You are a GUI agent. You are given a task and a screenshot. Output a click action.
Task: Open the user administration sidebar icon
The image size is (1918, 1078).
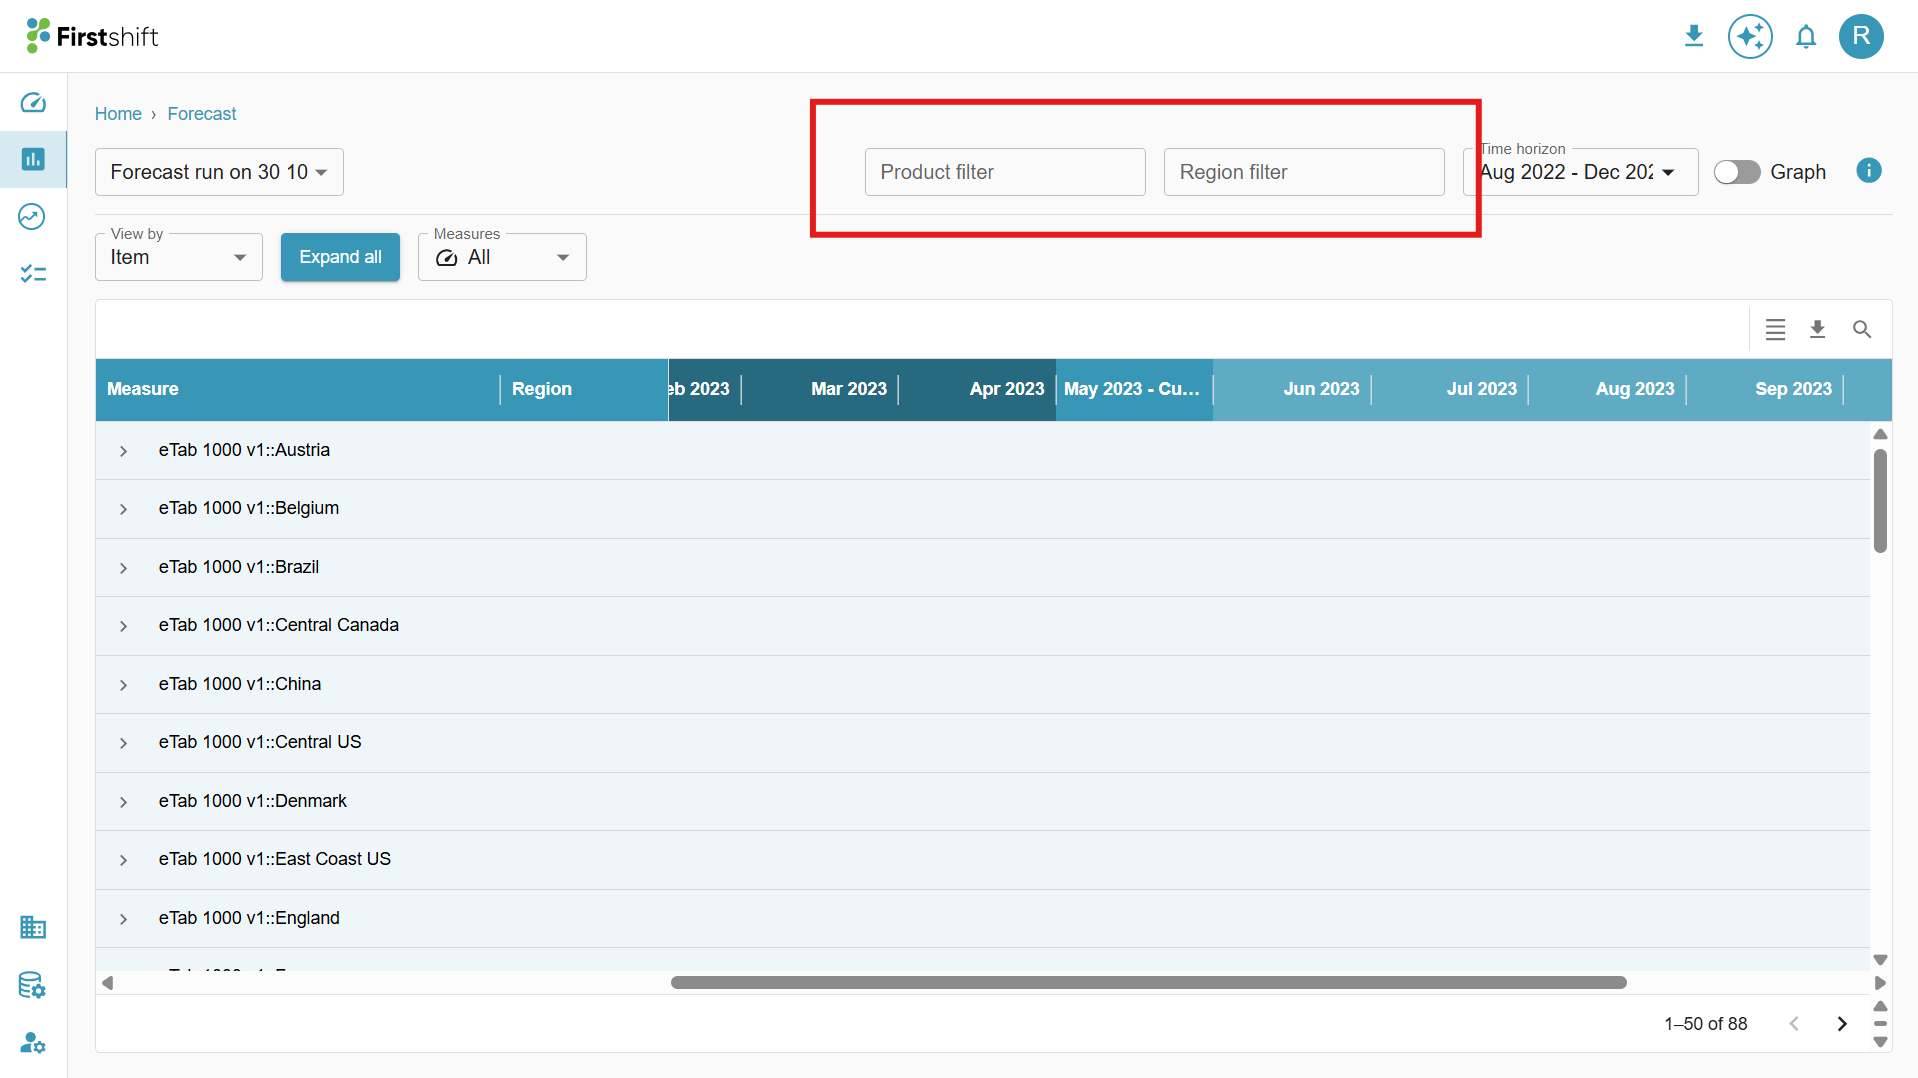33,1042
